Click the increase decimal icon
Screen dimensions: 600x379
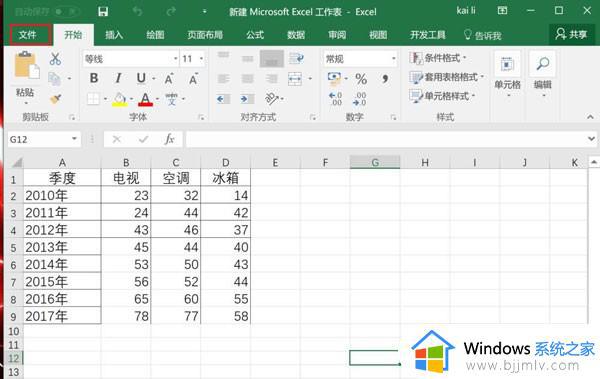click(x=336, y=99)
